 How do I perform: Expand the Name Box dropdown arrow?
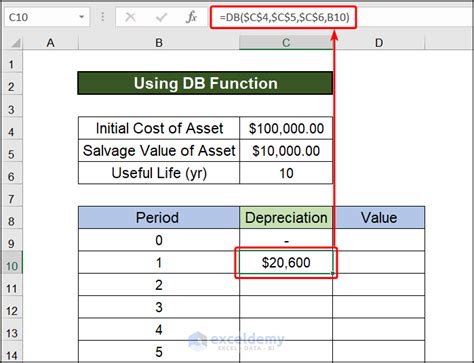click(81, 17)
